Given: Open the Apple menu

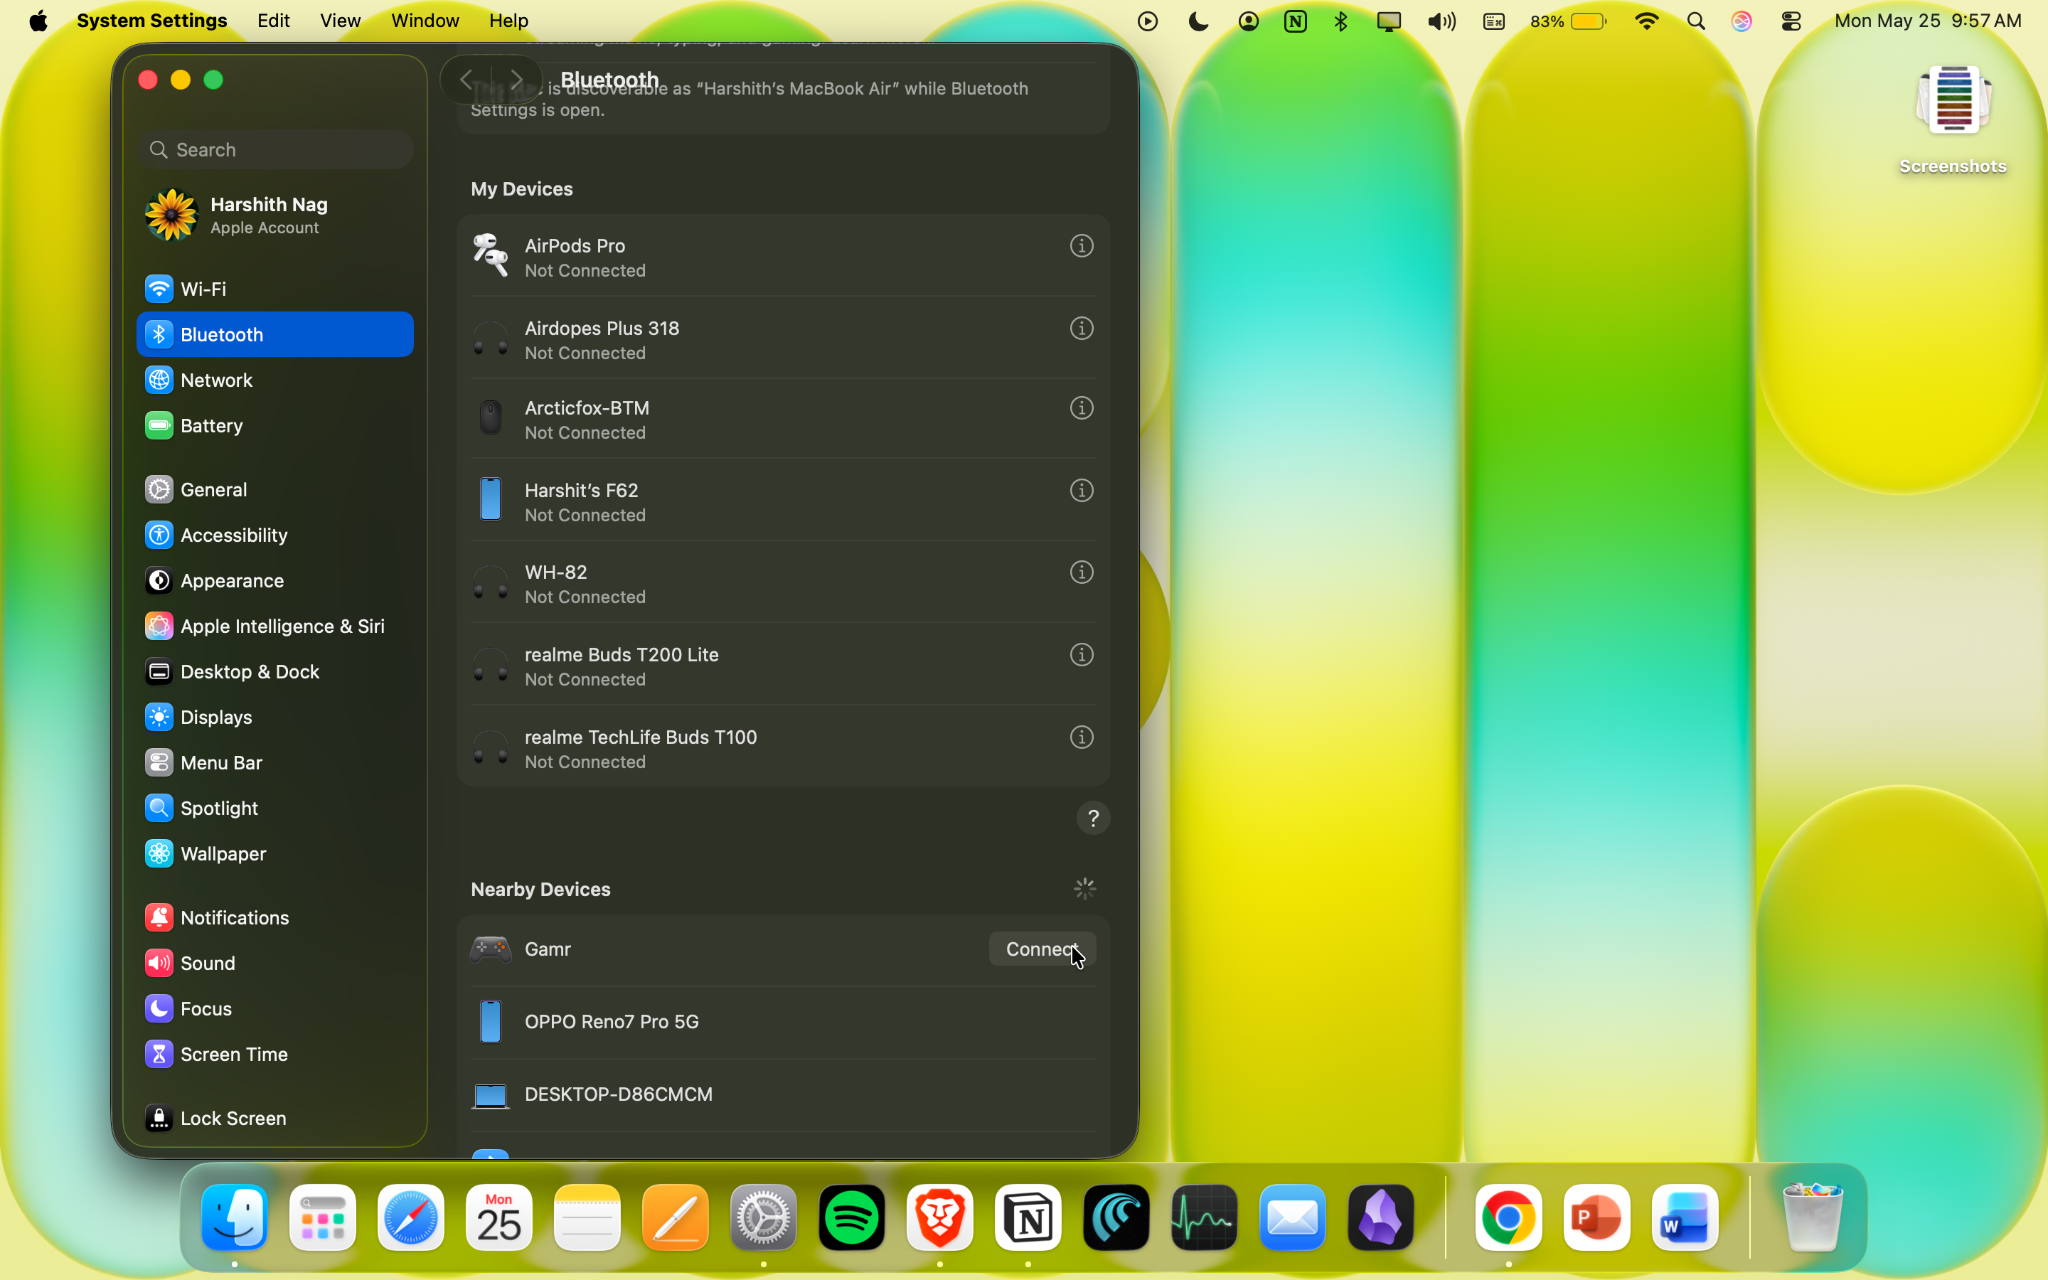Looking at the screenshot, I should (38, 21).
